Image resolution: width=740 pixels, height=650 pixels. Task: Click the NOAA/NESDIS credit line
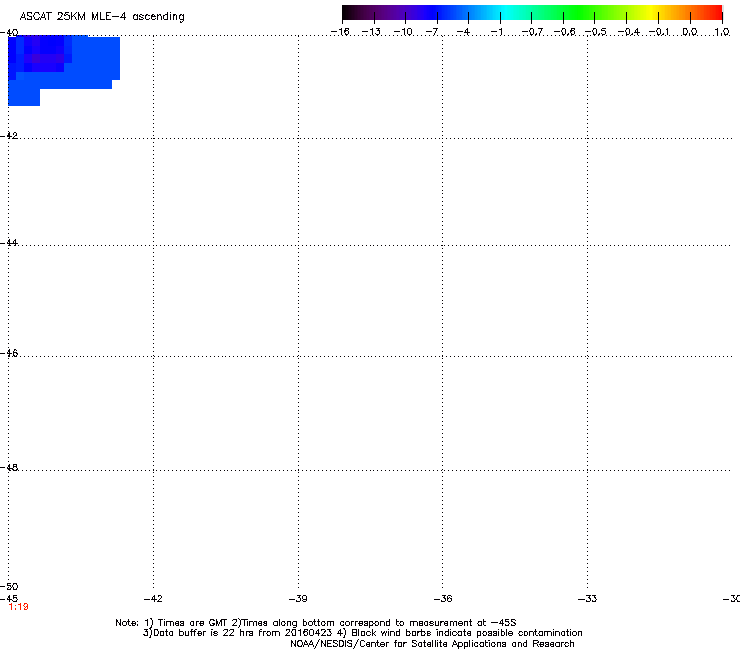pyautogui.click(x=432, y=644)
